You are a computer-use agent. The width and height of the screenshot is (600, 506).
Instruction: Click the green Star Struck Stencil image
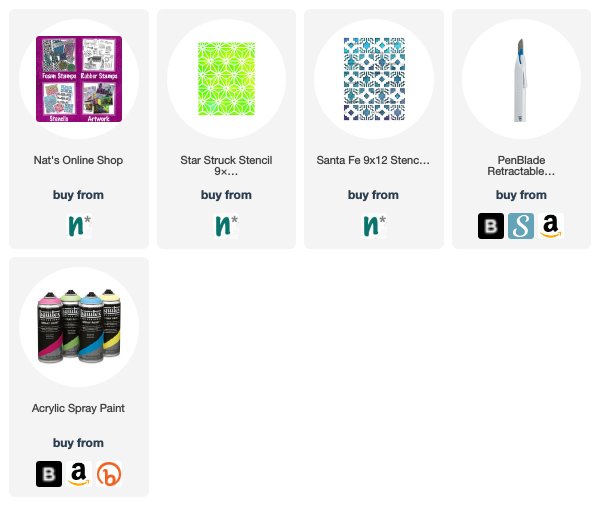point(226,79)
